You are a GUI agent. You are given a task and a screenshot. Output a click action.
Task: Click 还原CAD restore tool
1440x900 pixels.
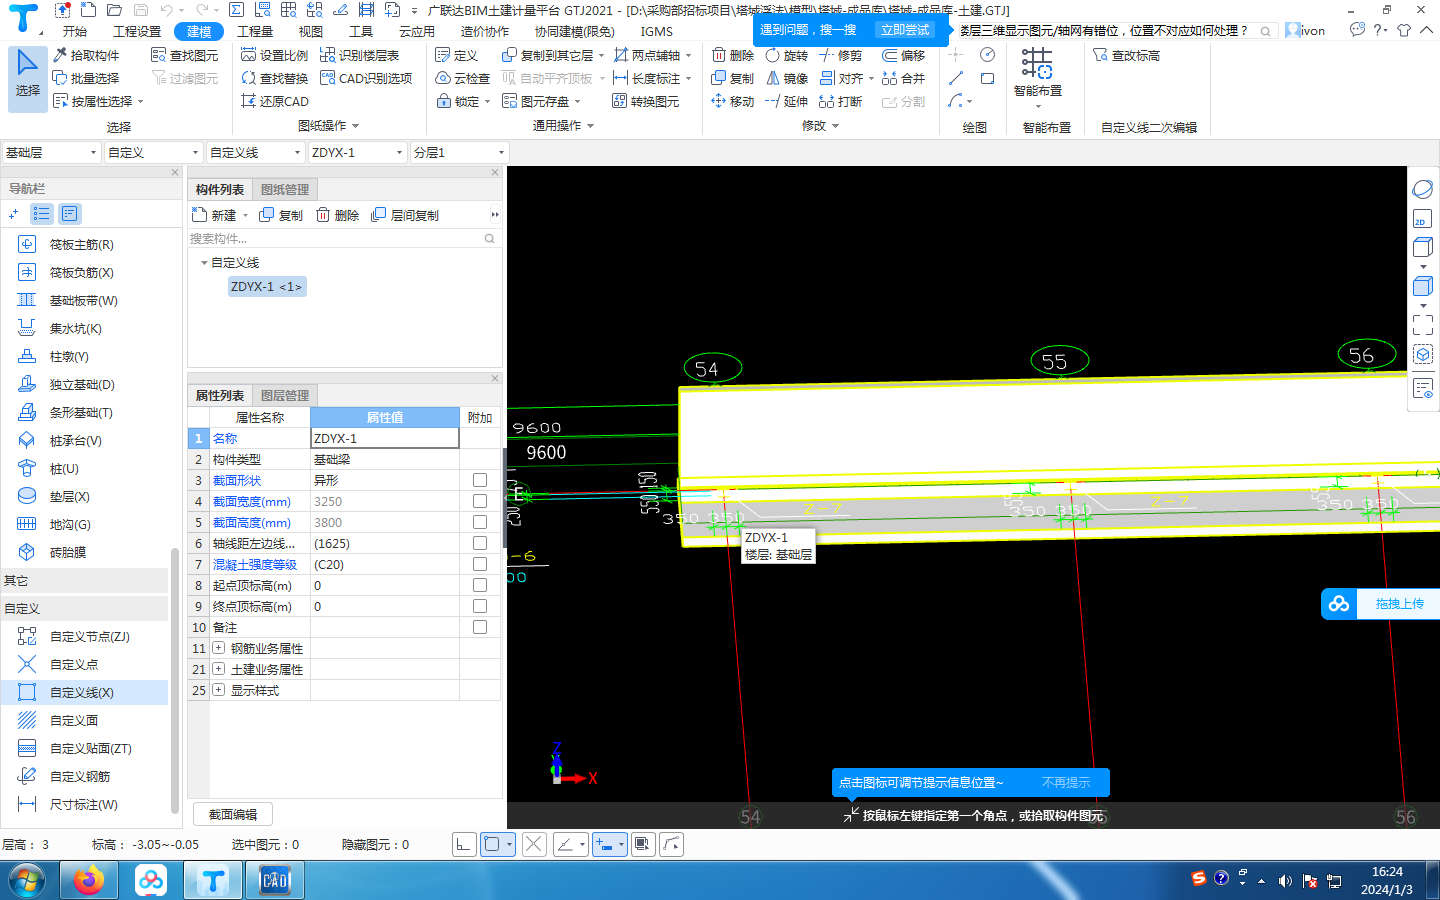pos(275,101)
